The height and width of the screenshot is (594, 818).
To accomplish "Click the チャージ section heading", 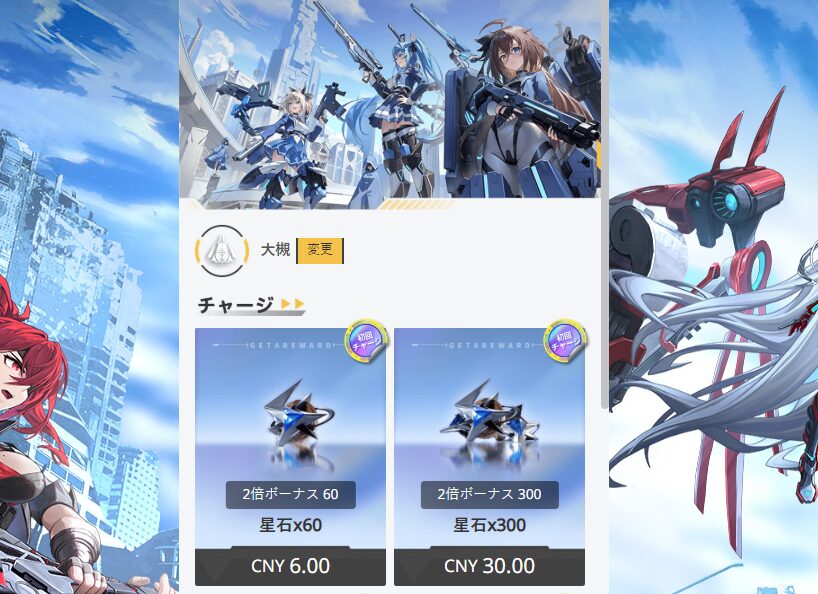I will pyautogui.click(x=236, y=305).
